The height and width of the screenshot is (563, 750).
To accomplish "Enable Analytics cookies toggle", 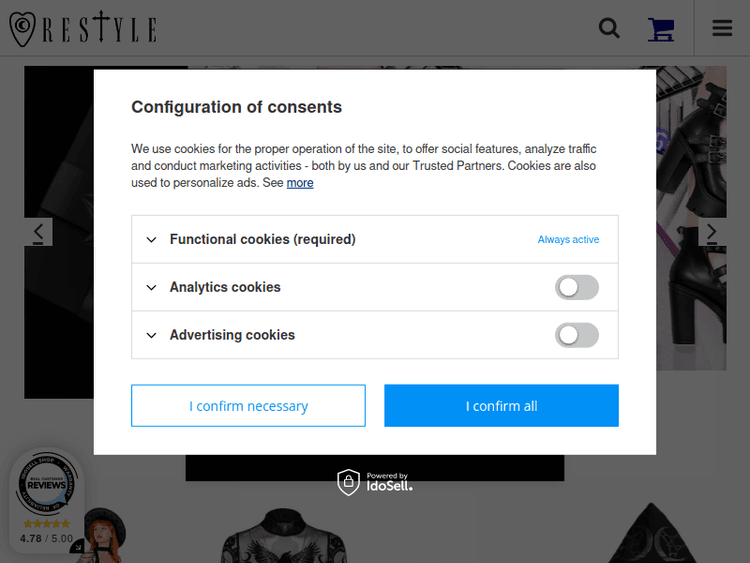I will pos(577,288).
